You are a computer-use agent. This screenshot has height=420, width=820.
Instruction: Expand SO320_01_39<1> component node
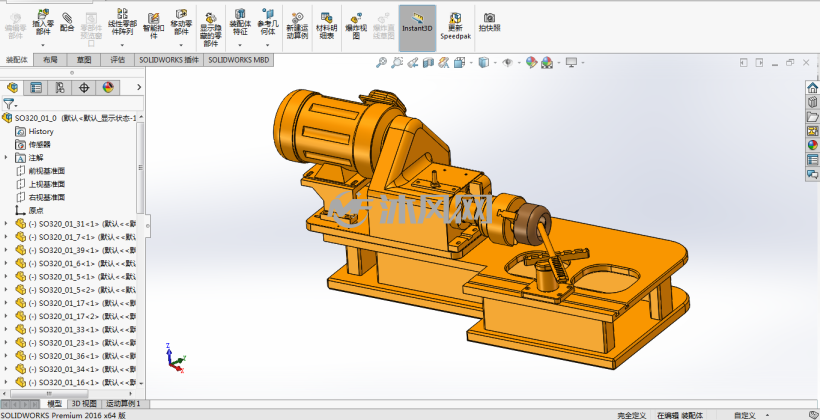point(6,250)
